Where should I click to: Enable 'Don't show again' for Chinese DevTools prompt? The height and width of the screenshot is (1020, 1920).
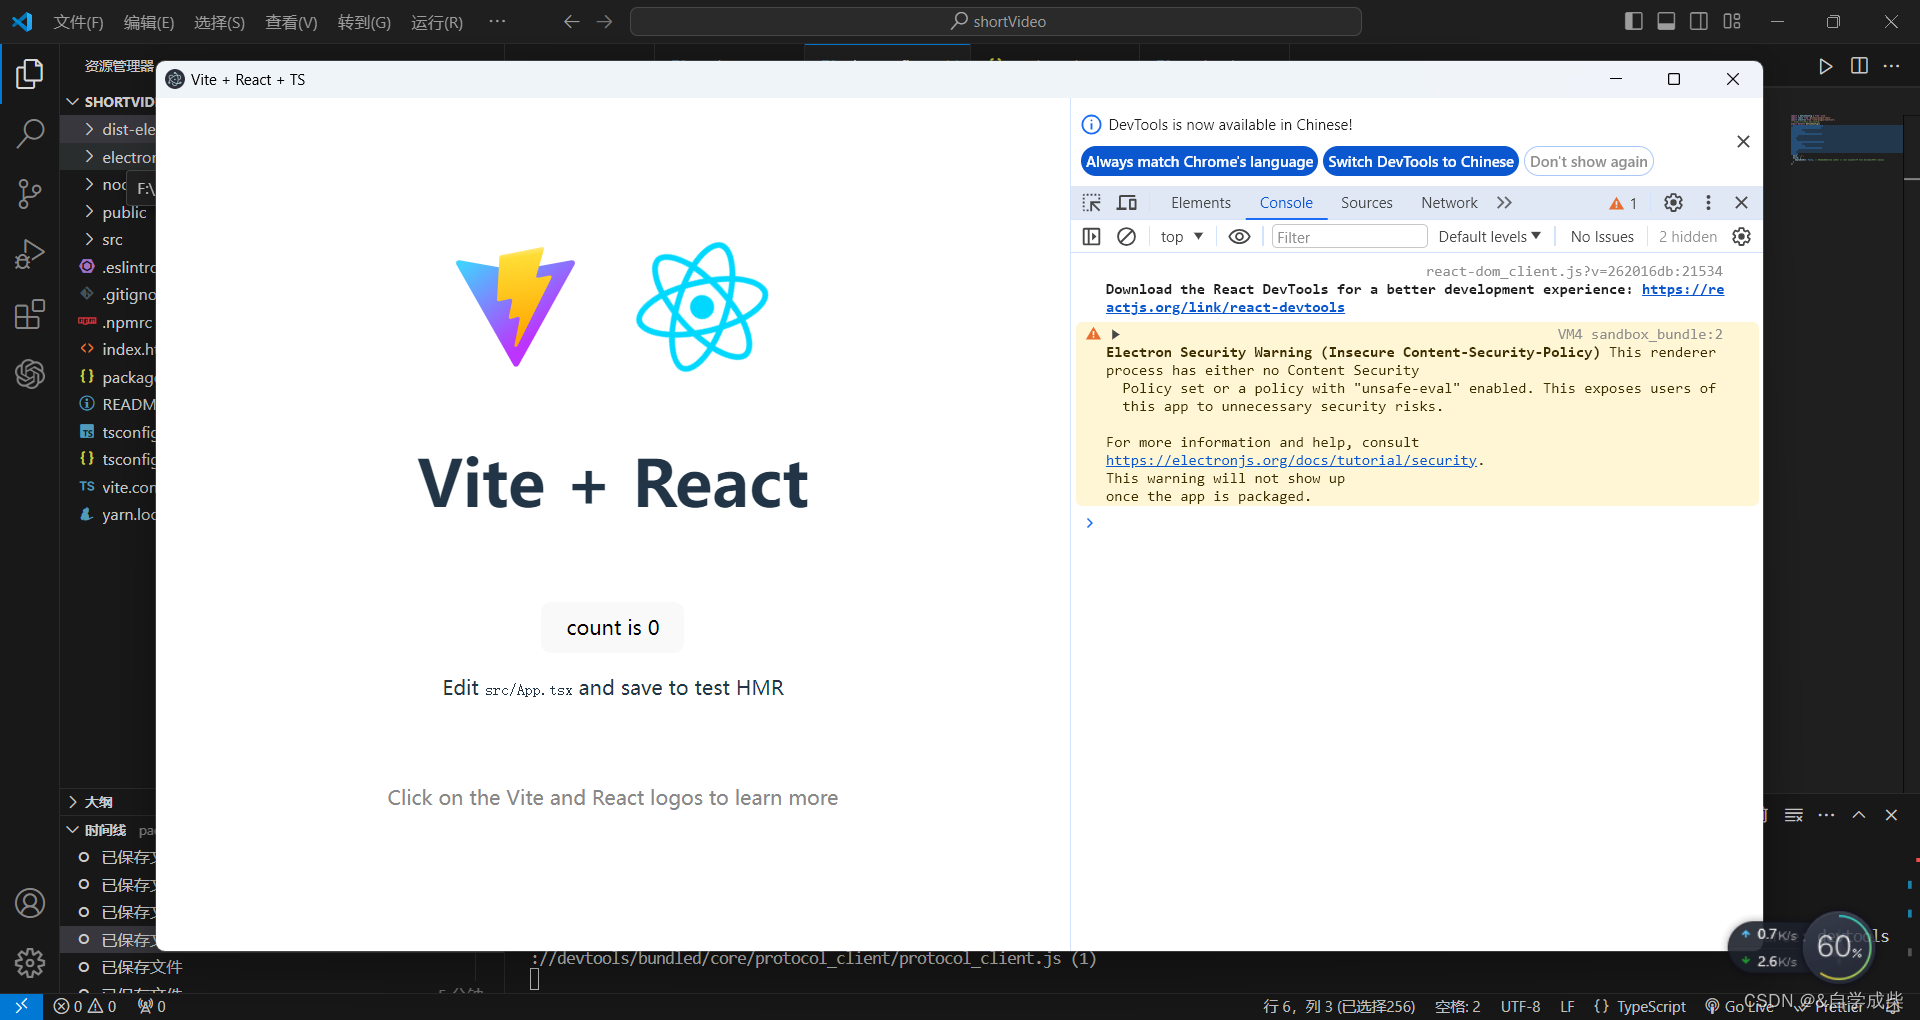pyautogui.click(x=1588, y=161)
